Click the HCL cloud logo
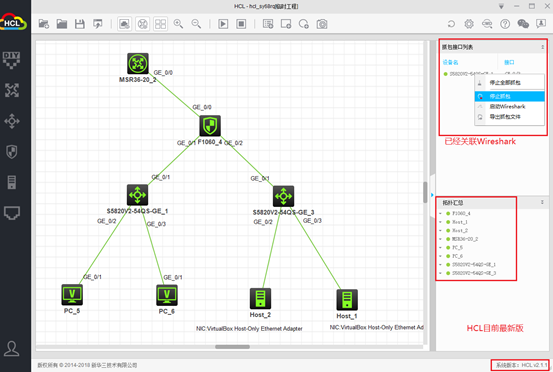The width and height of the screenshot is (553, 372). 13,22
